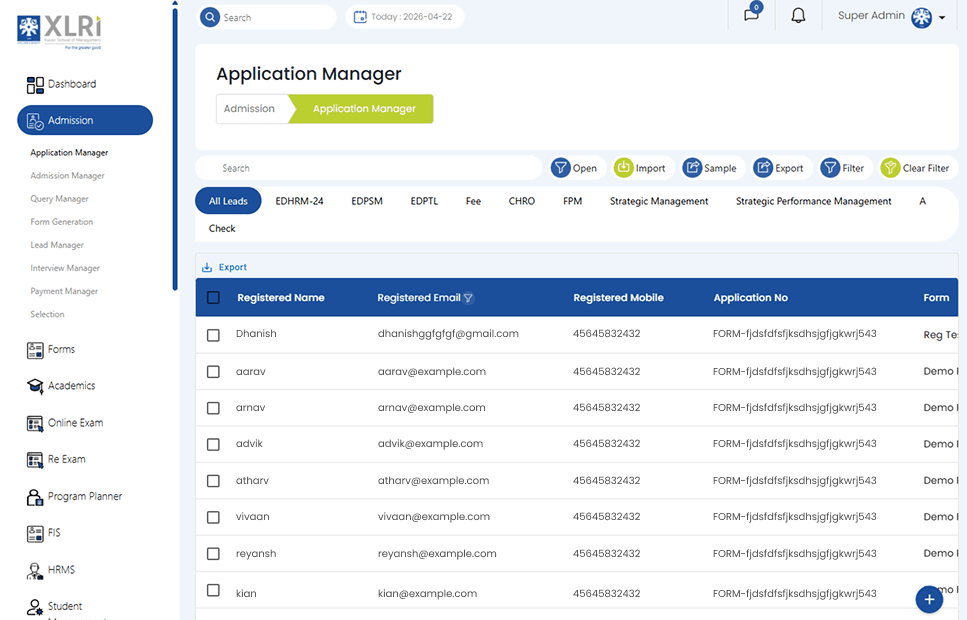Click the download icon beside Export link

click(x=207, y=267)
